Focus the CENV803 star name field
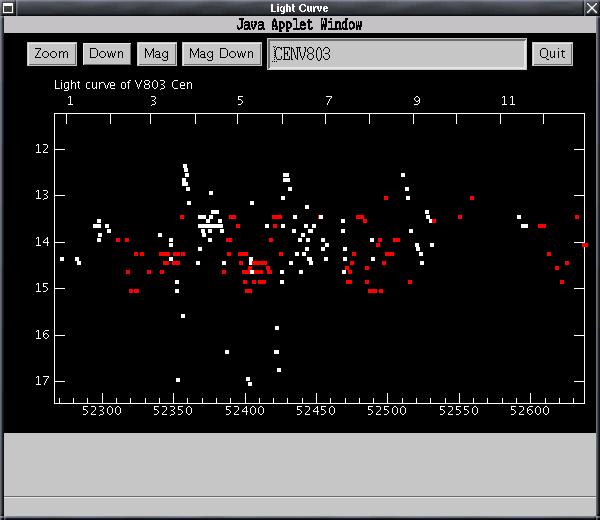The height and width of the screenshot is (520, 600). [397, 54]
